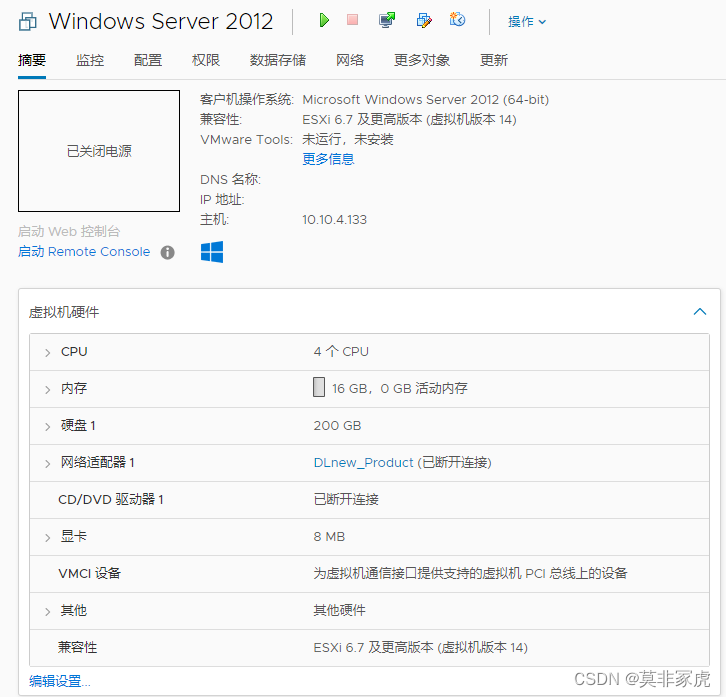
Task: Open the 网络 networks tab
Action: [x=350, y=60]
